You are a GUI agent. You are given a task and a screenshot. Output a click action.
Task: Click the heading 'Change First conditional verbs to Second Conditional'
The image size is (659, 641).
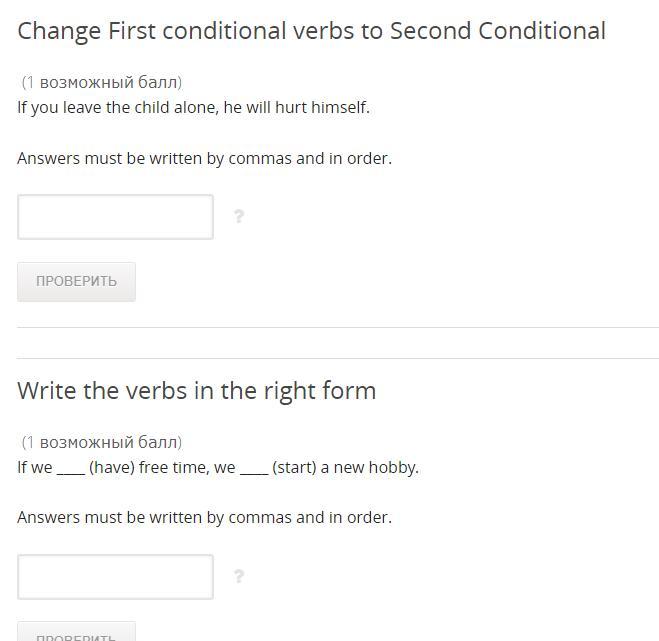click(x=311, y=31)
